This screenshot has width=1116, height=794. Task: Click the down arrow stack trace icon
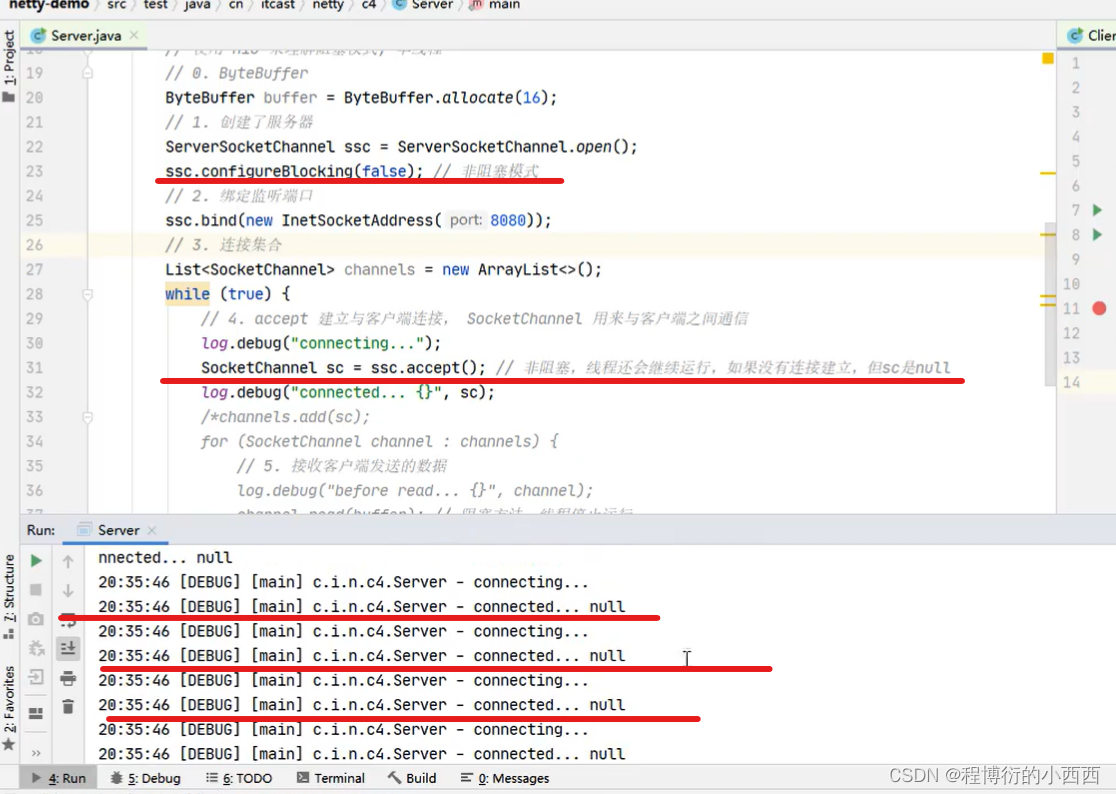point(68,591)
